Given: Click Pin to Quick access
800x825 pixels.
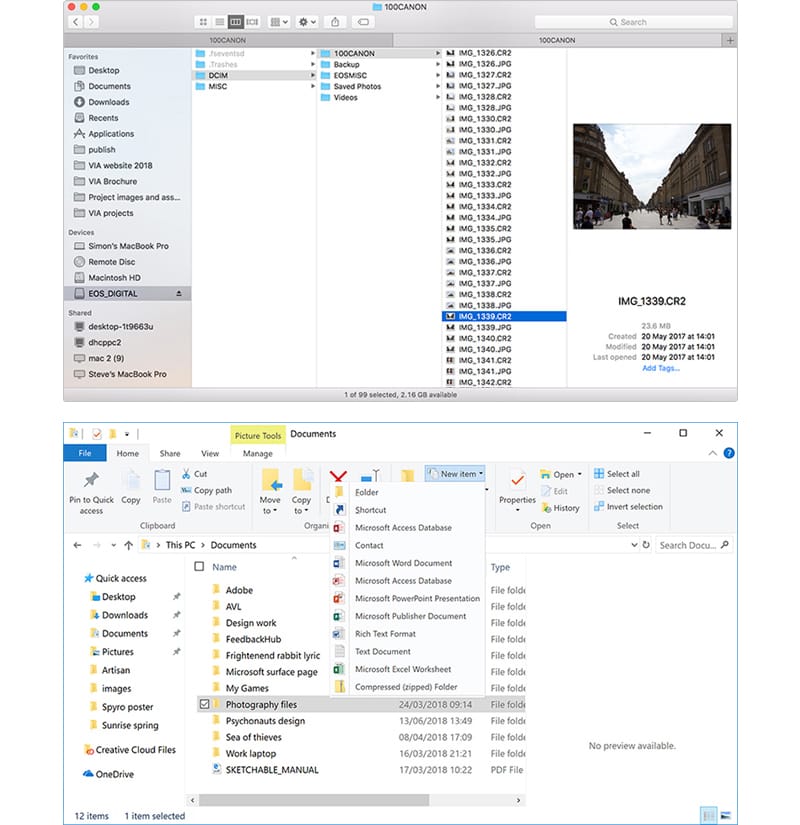Looking at the screenshot, I should coord(91,492).
